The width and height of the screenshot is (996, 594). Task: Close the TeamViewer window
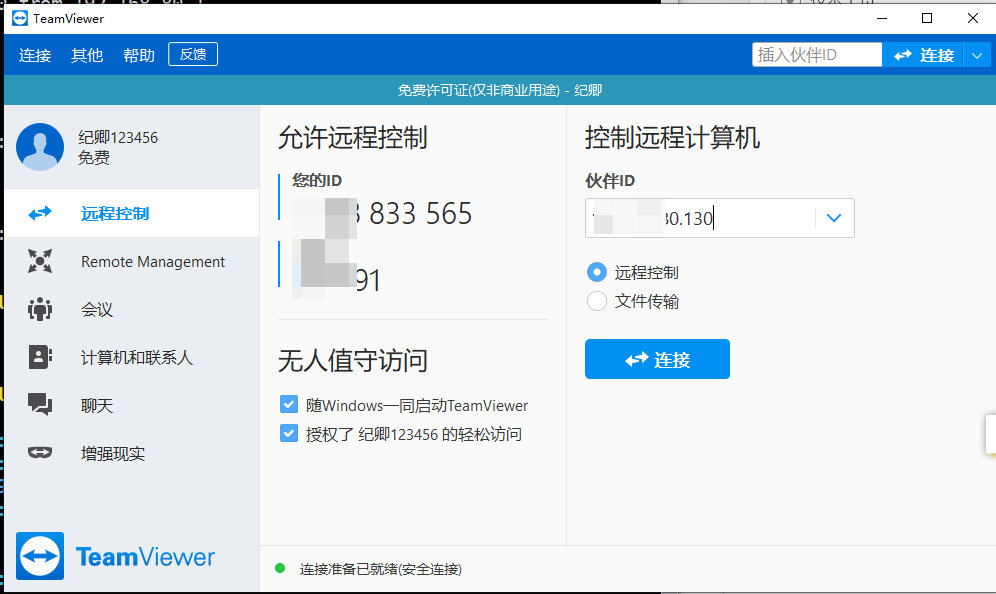pos(972,18)
